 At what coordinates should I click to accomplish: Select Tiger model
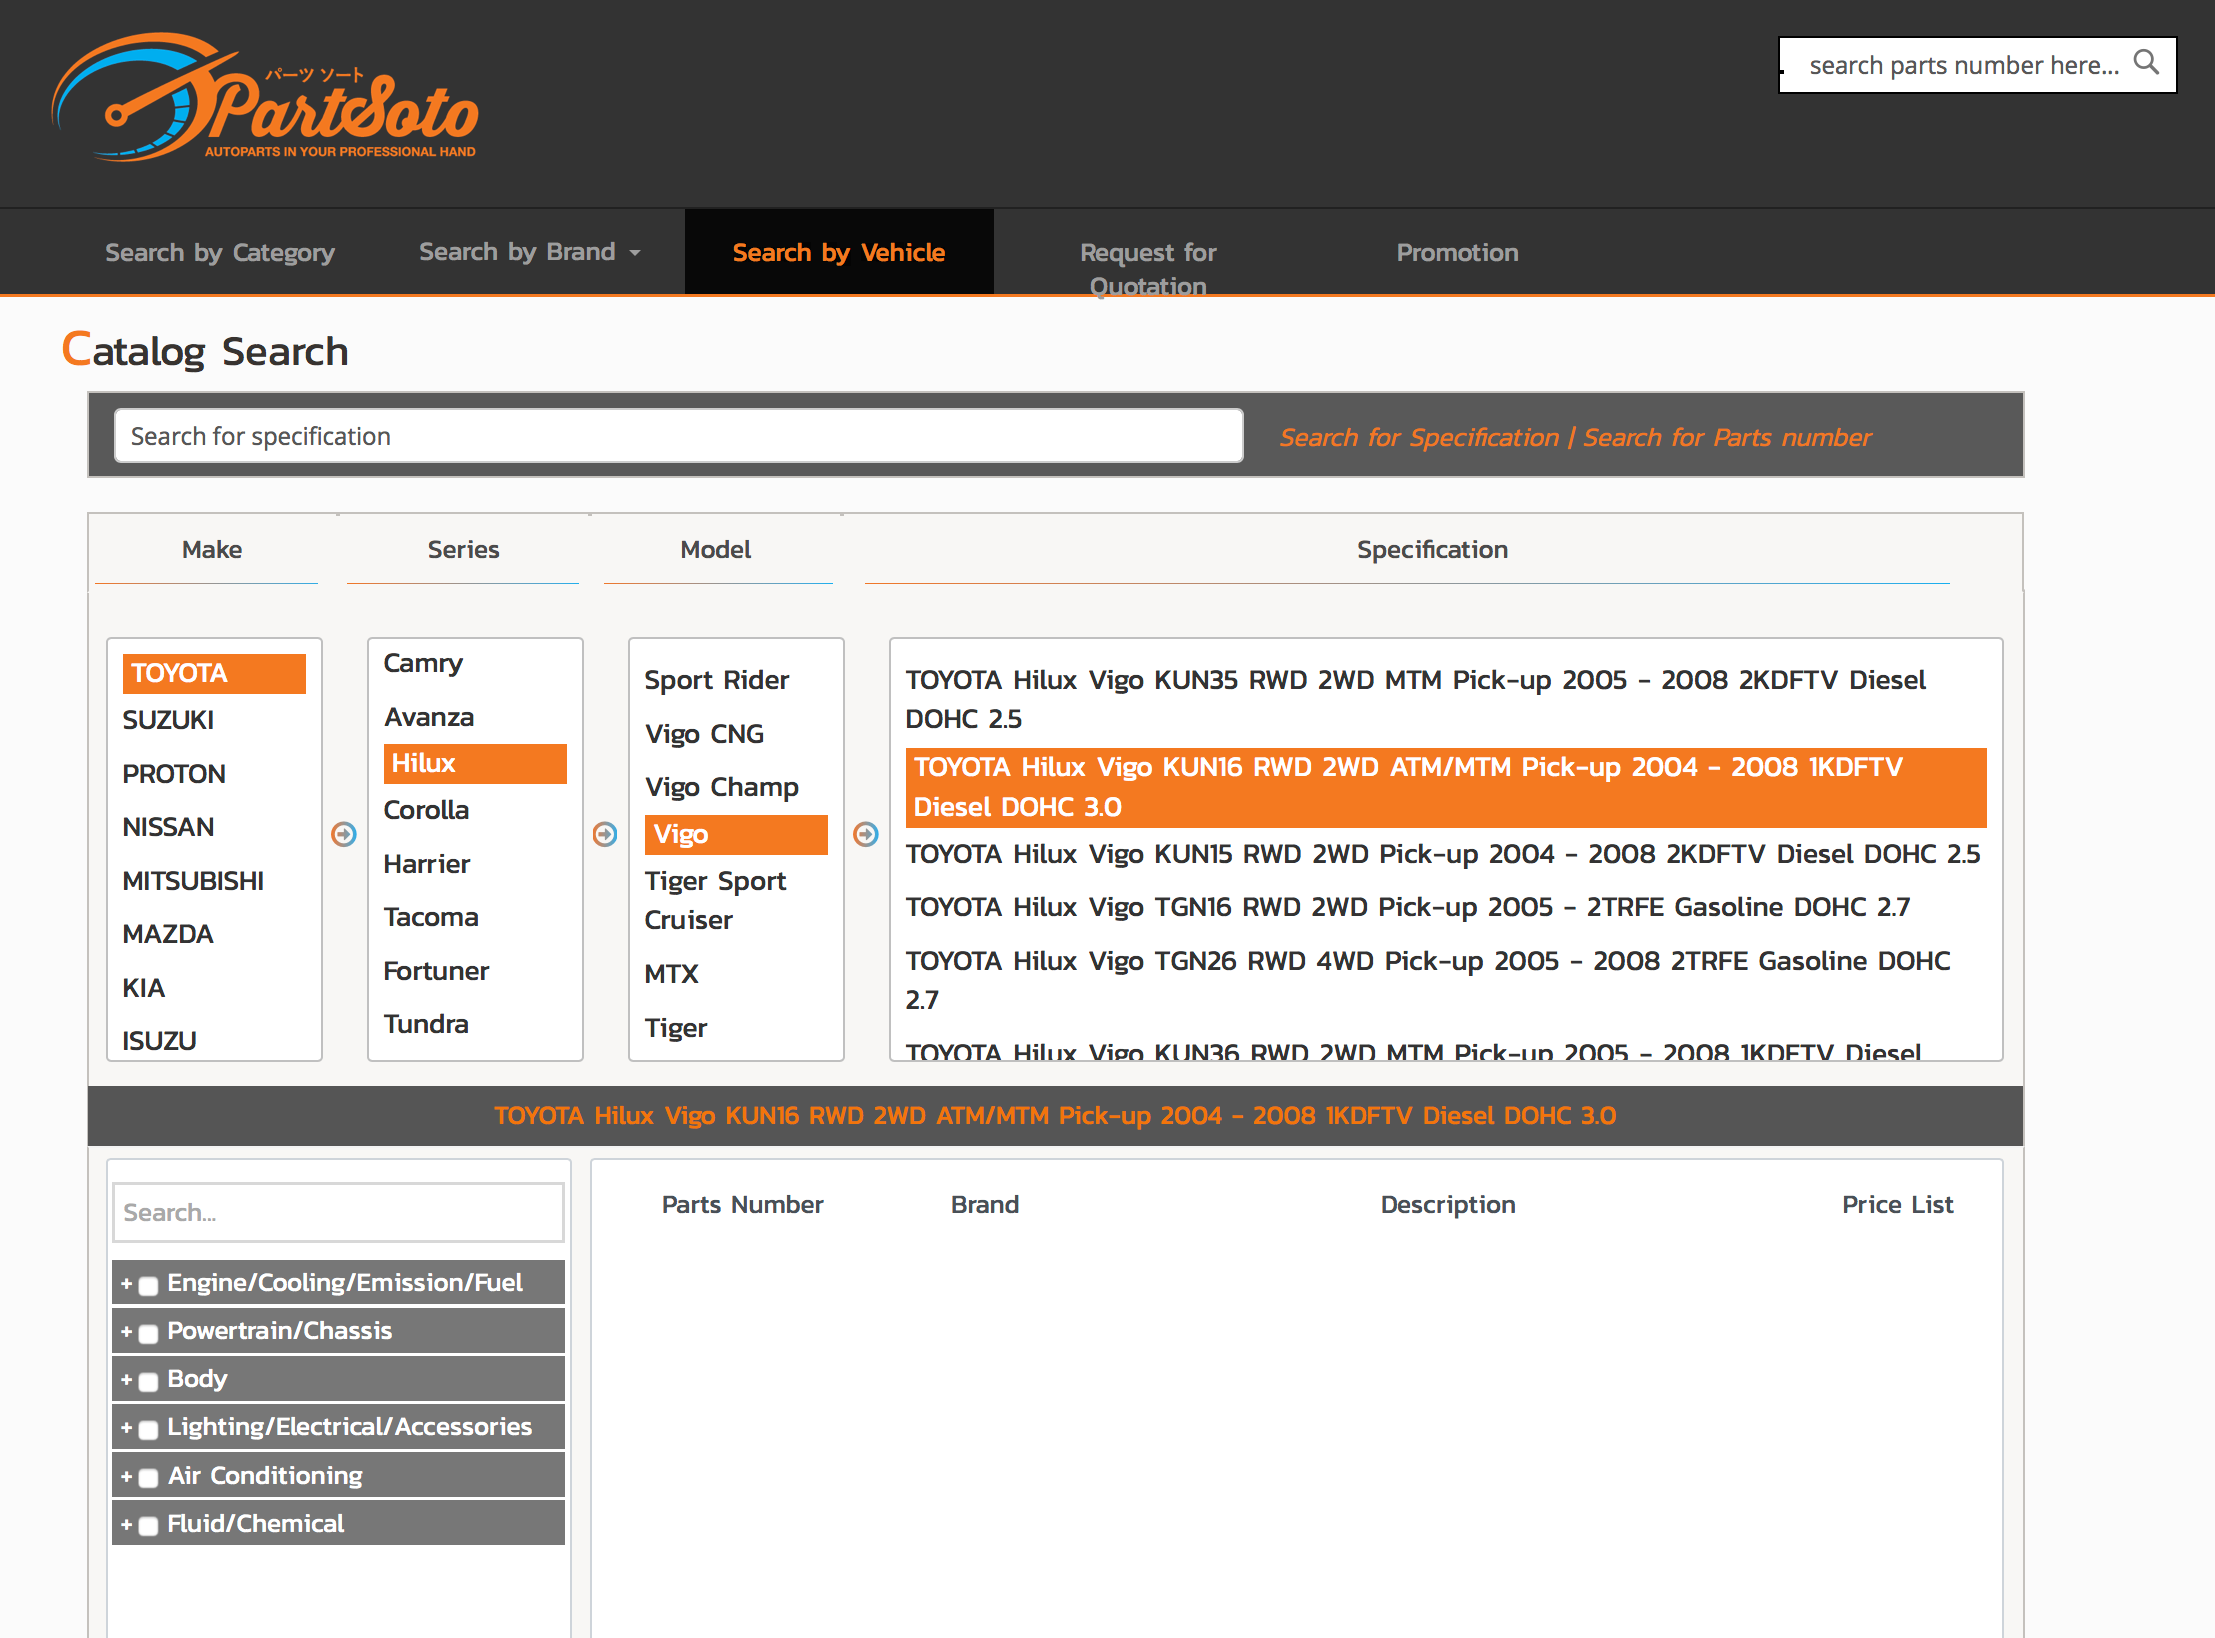click(x=676, y=1028)
